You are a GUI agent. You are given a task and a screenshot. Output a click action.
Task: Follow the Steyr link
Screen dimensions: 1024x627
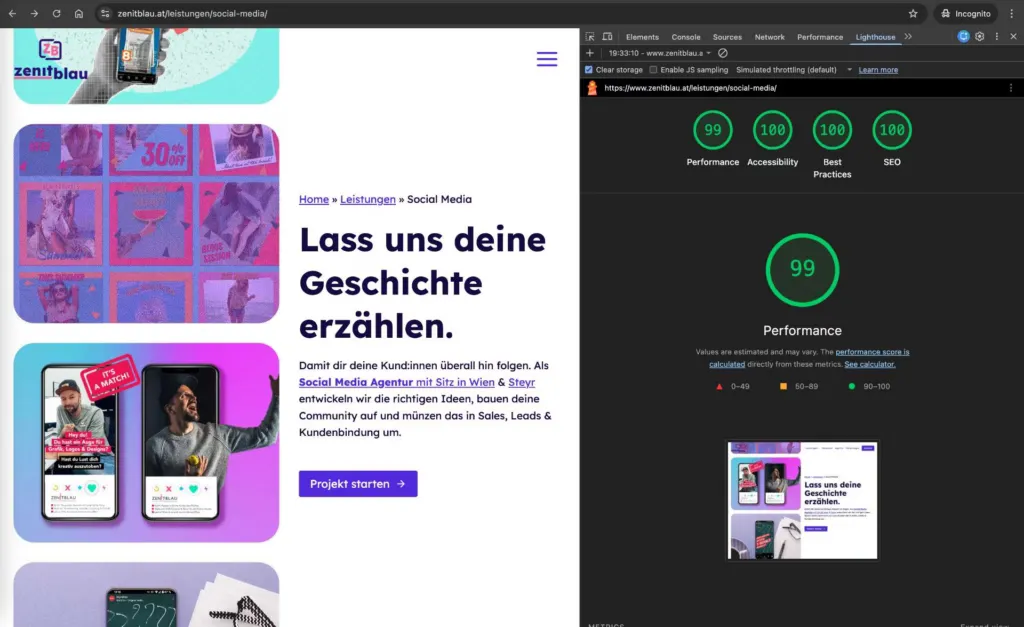coord(521,382)
